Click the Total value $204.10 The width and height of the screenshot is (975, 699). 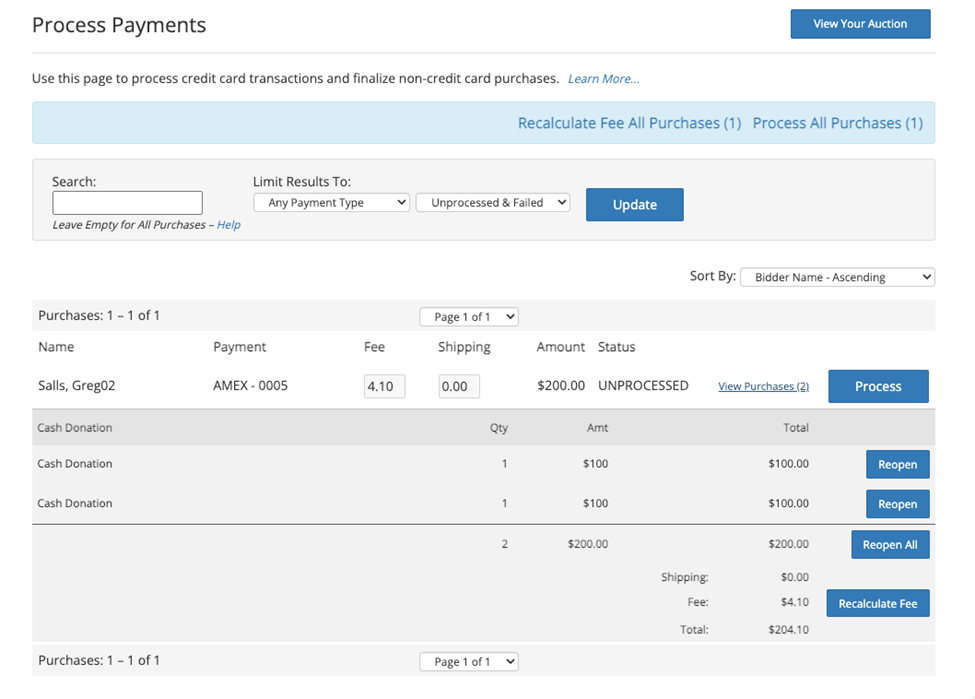(788, 629)
